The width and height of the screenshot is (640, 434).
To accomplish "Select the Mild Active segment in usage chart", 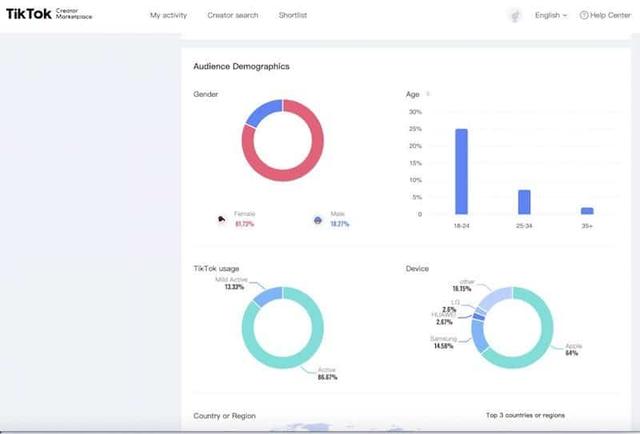I will (x=266, y=293).
